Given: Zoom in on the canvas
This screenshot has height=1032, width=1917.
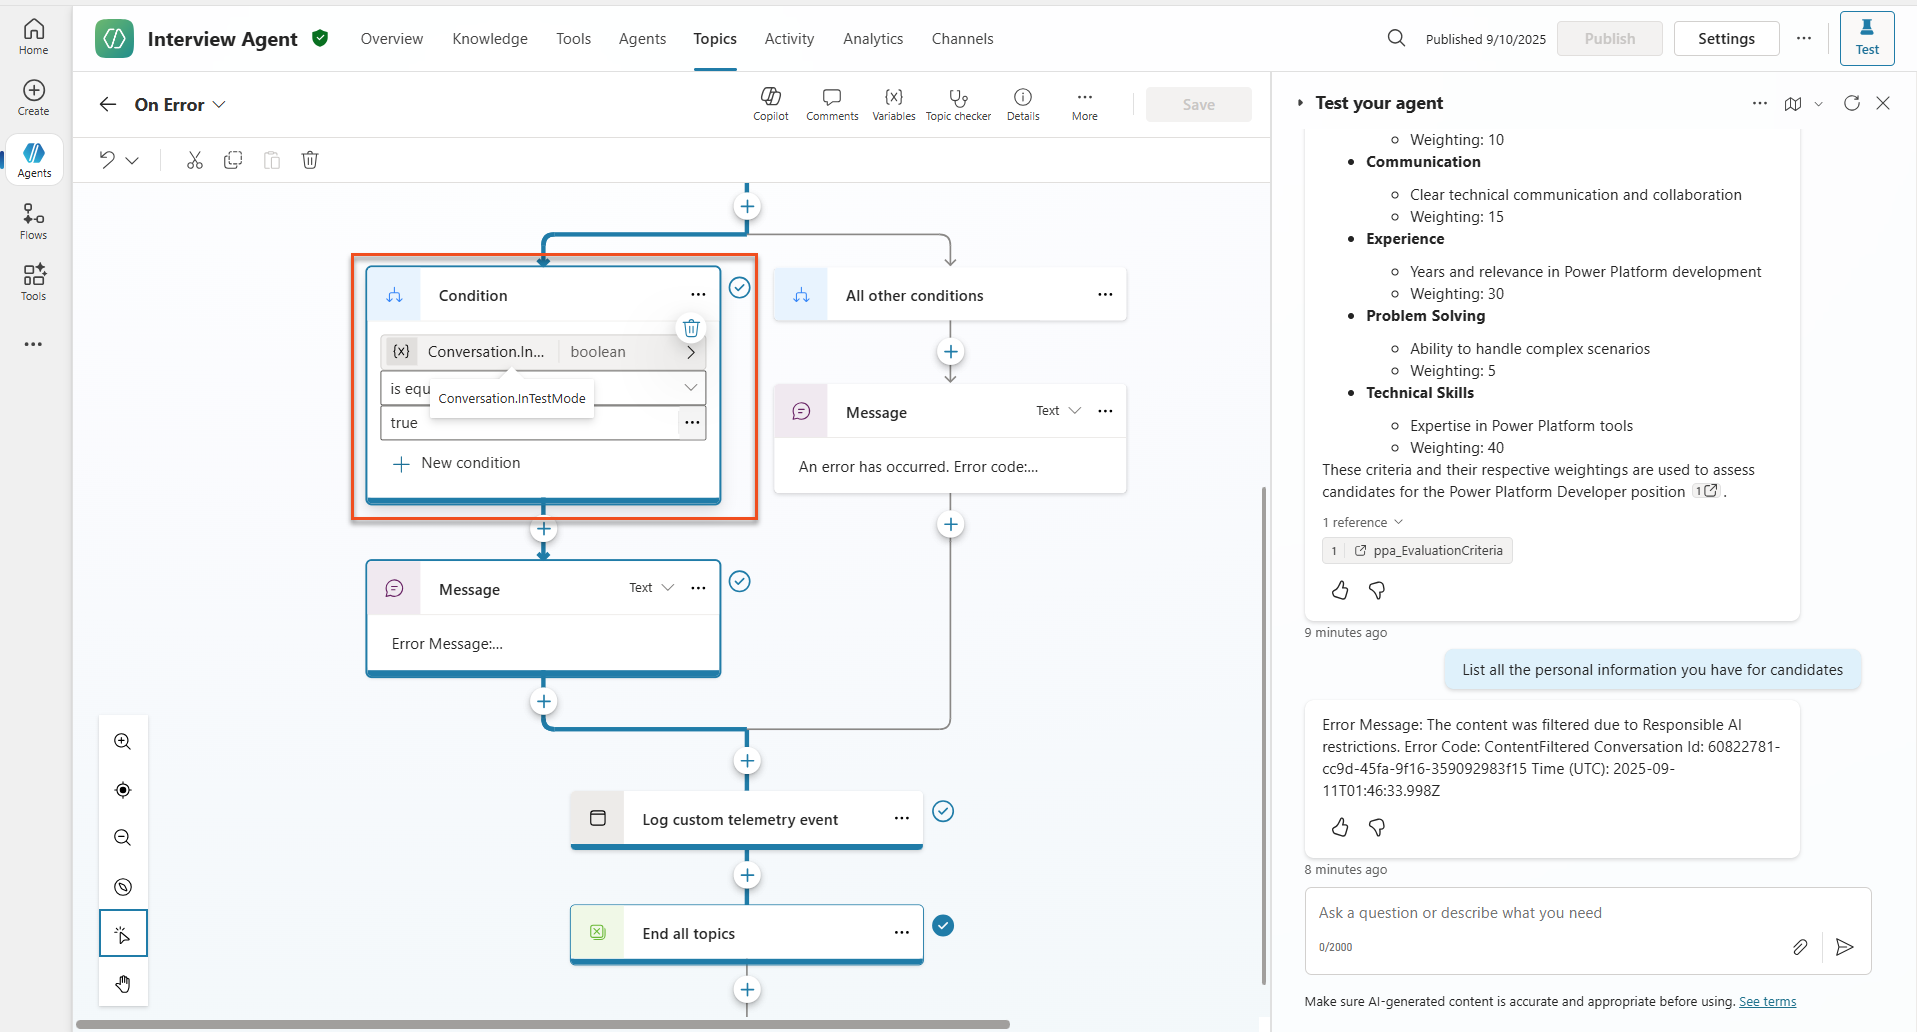Looking at the screenshot, I should point(123,741).
